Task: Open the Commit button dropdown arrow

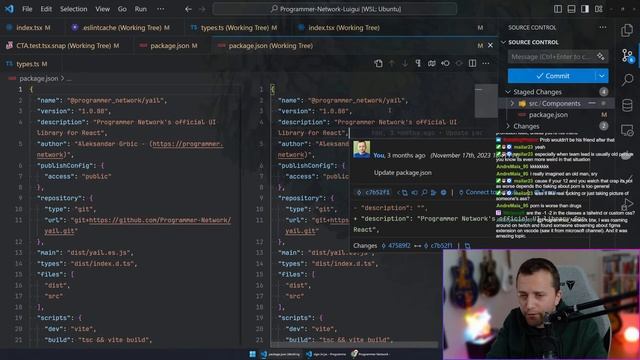Action: point(602,76)
